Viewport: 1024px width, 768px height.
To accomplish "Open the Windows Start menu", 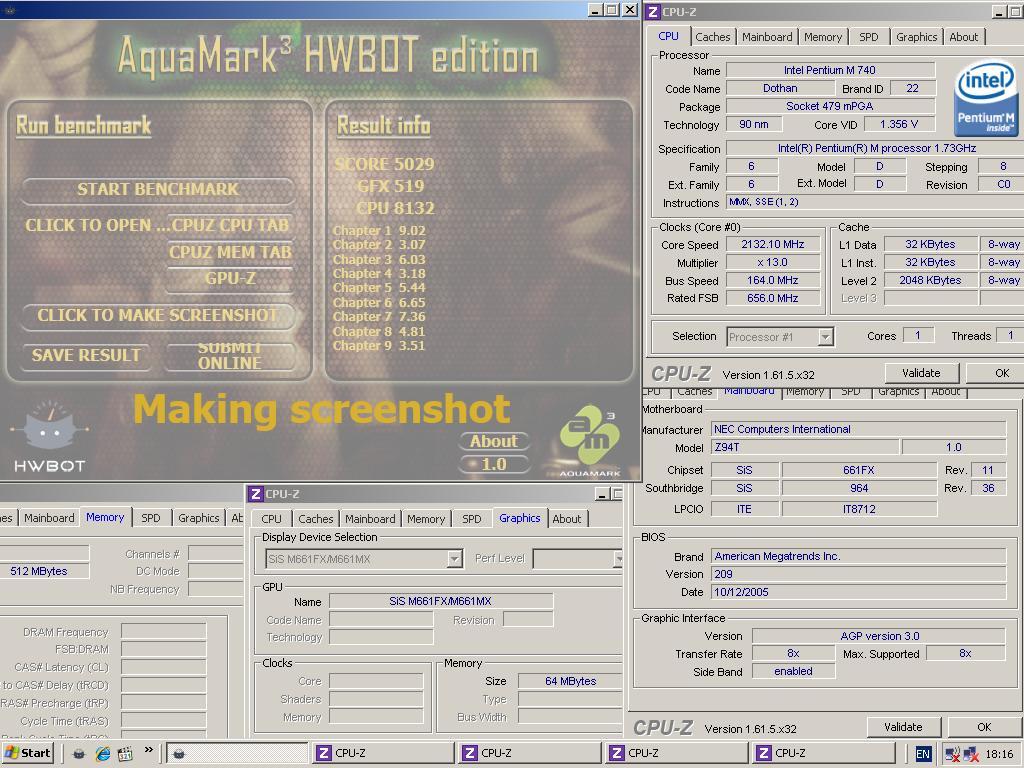I will 27,753.
